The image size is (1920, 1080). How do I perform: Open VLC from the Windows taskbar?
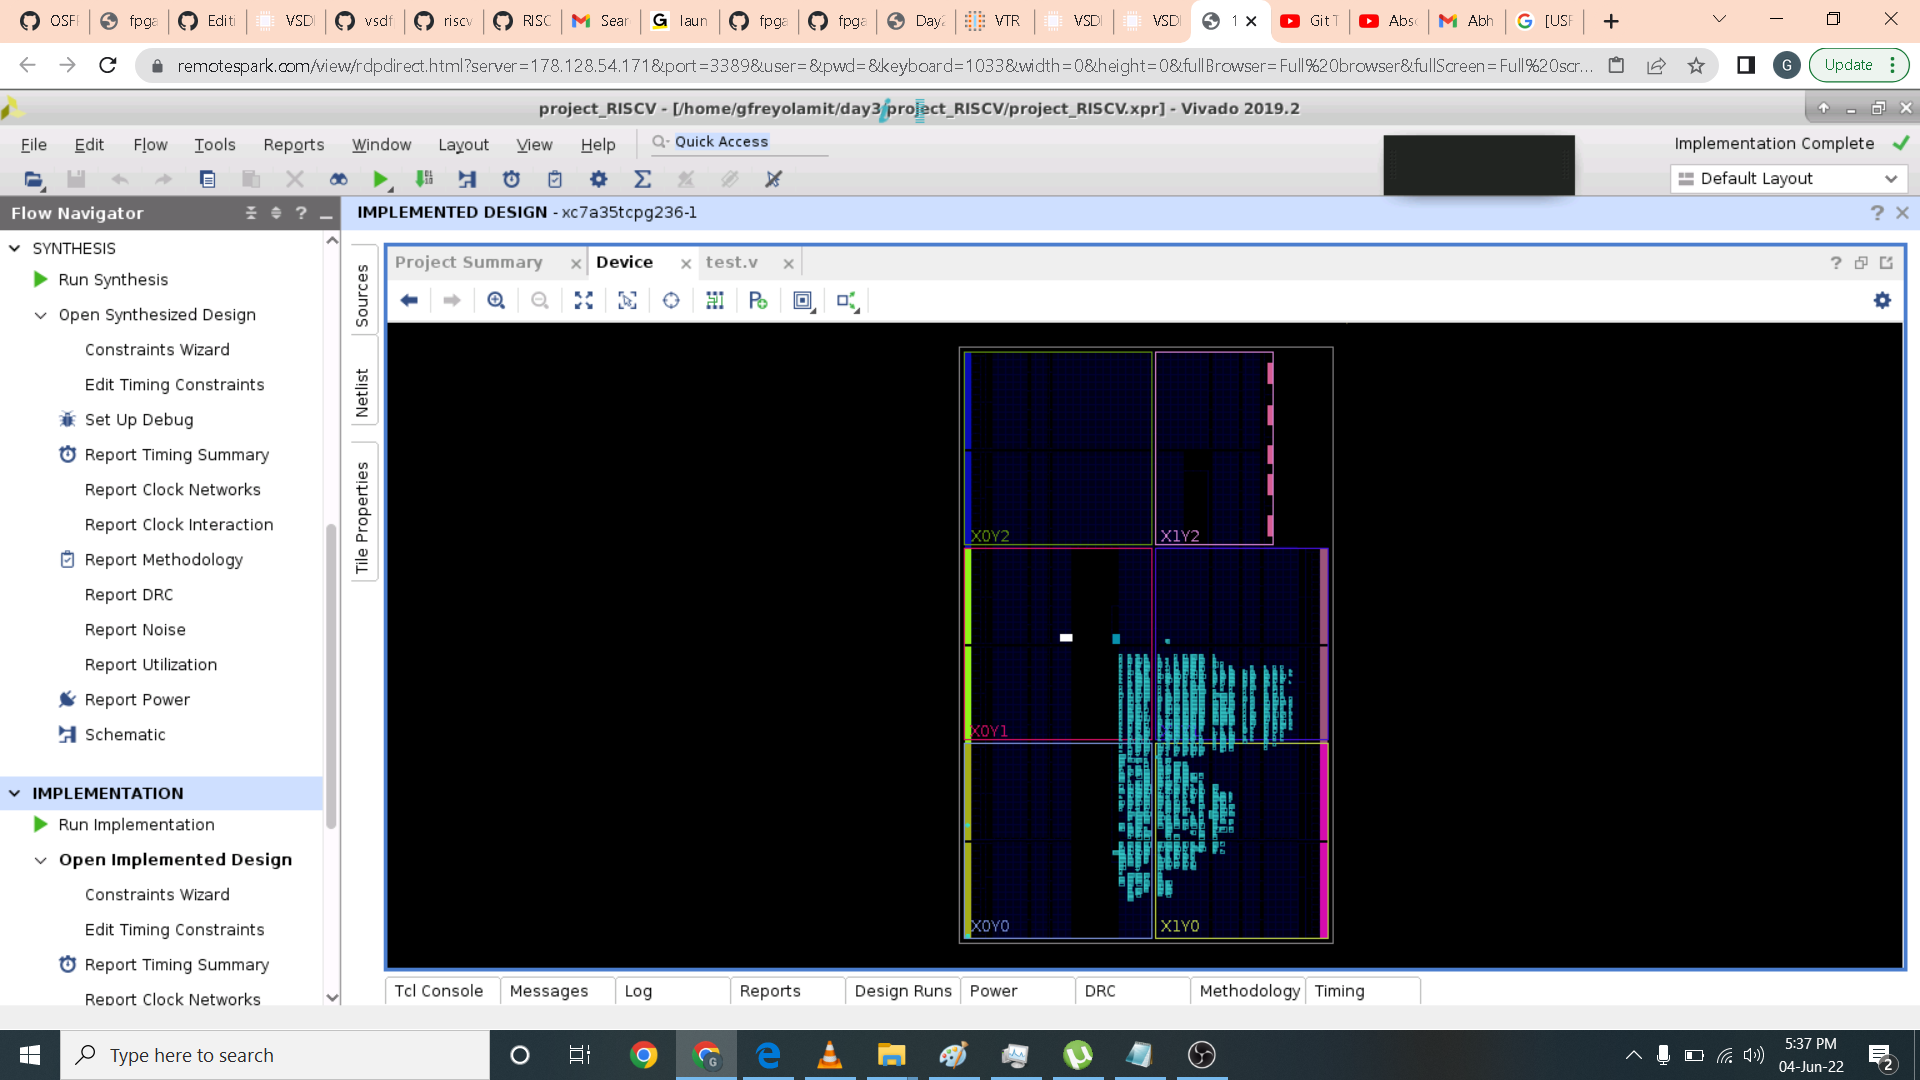pyautogui.click(x=829, y=1055)
